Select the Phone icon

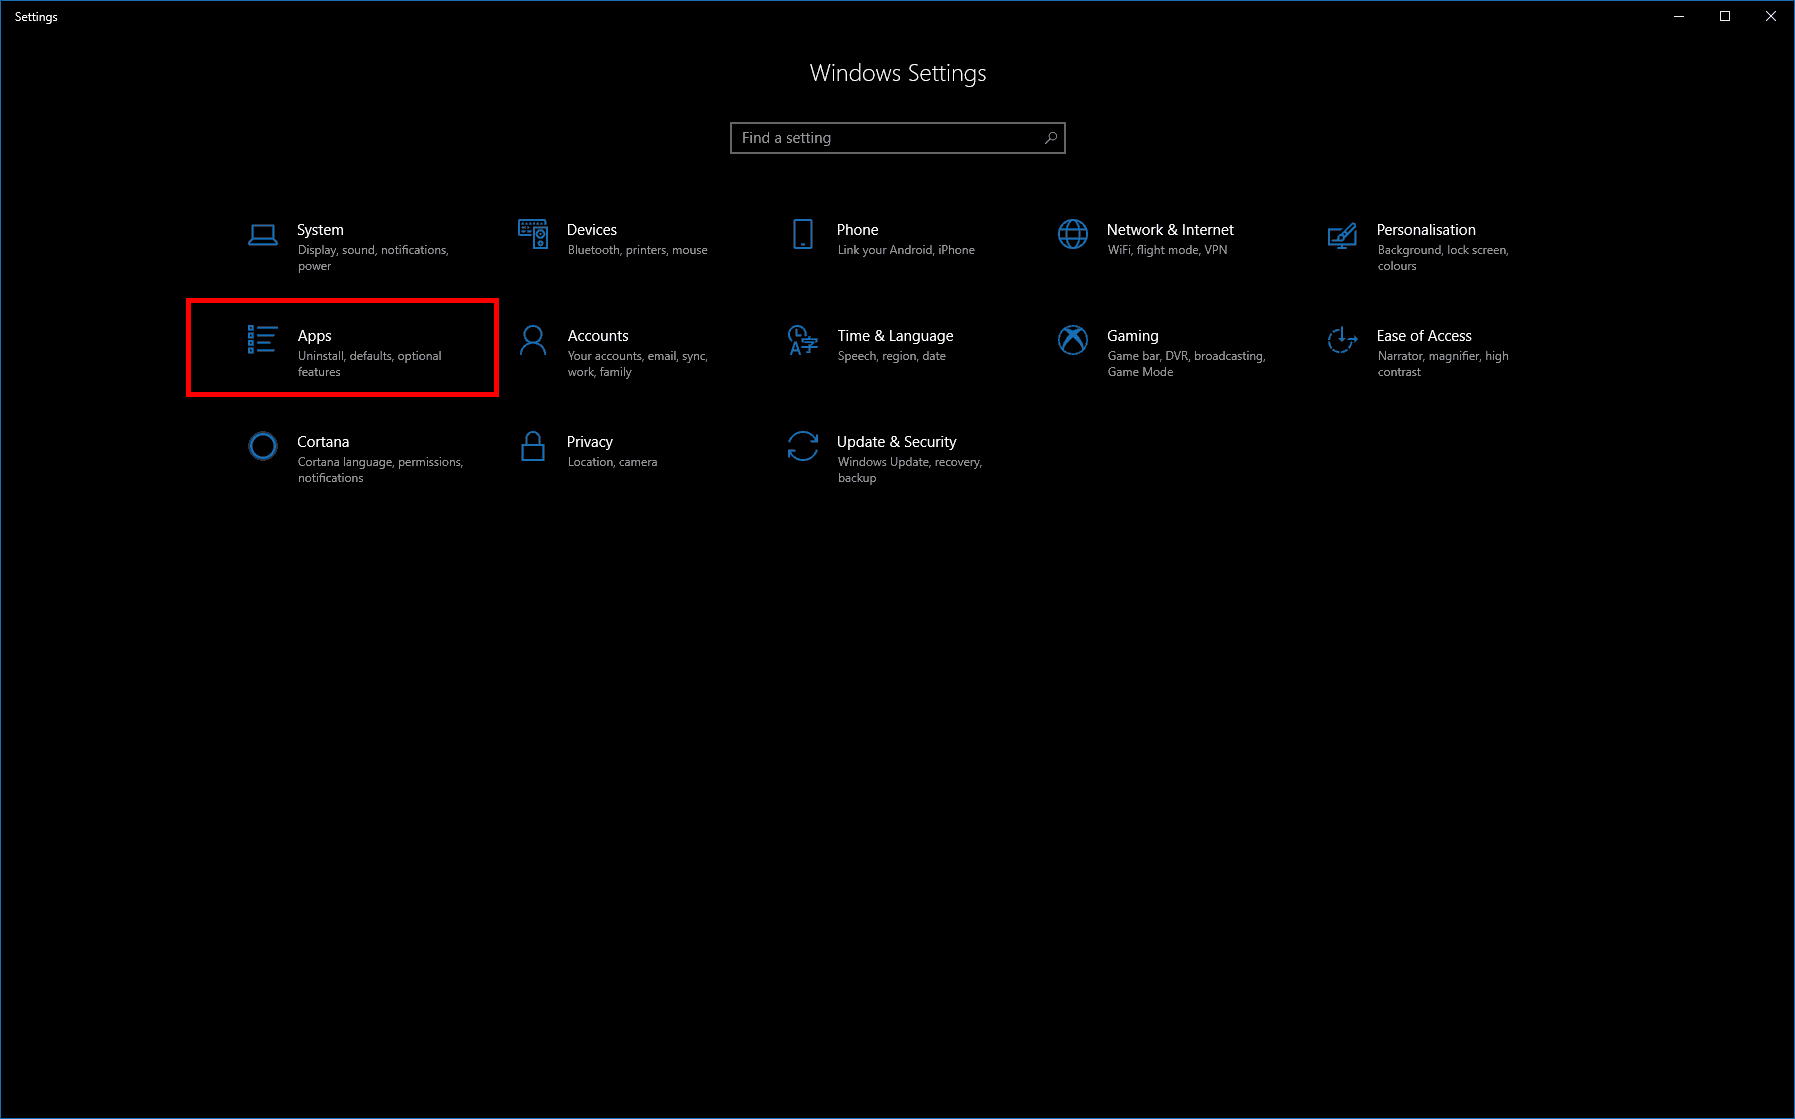point(803,234)
